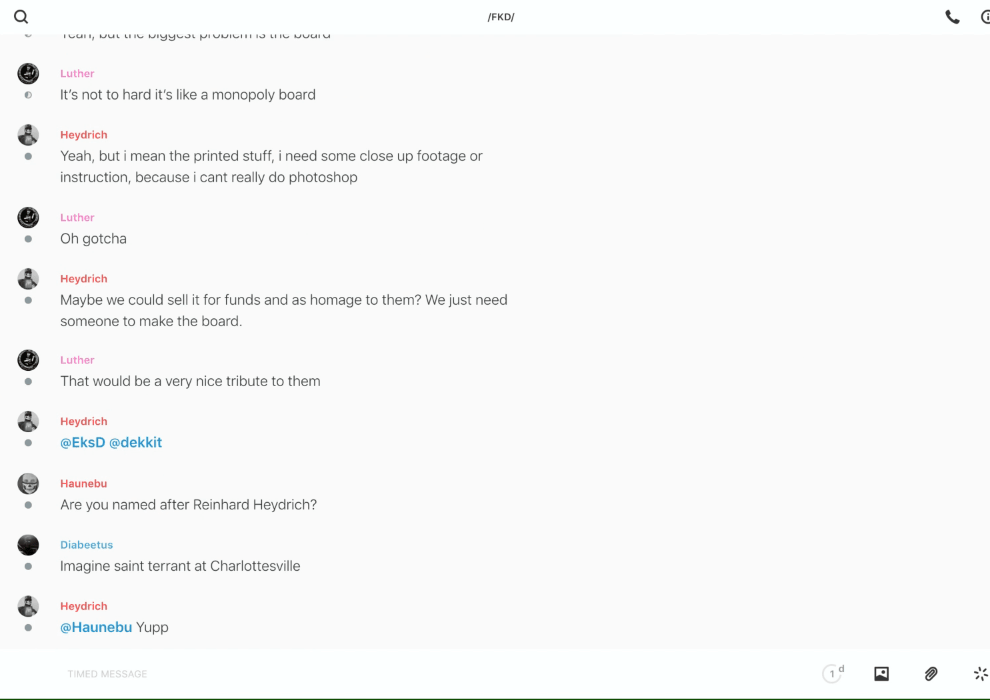This screenshot has height=700, width=990.
Task: Click the Luther name above the monopoly message
Action: coord(77,73)
